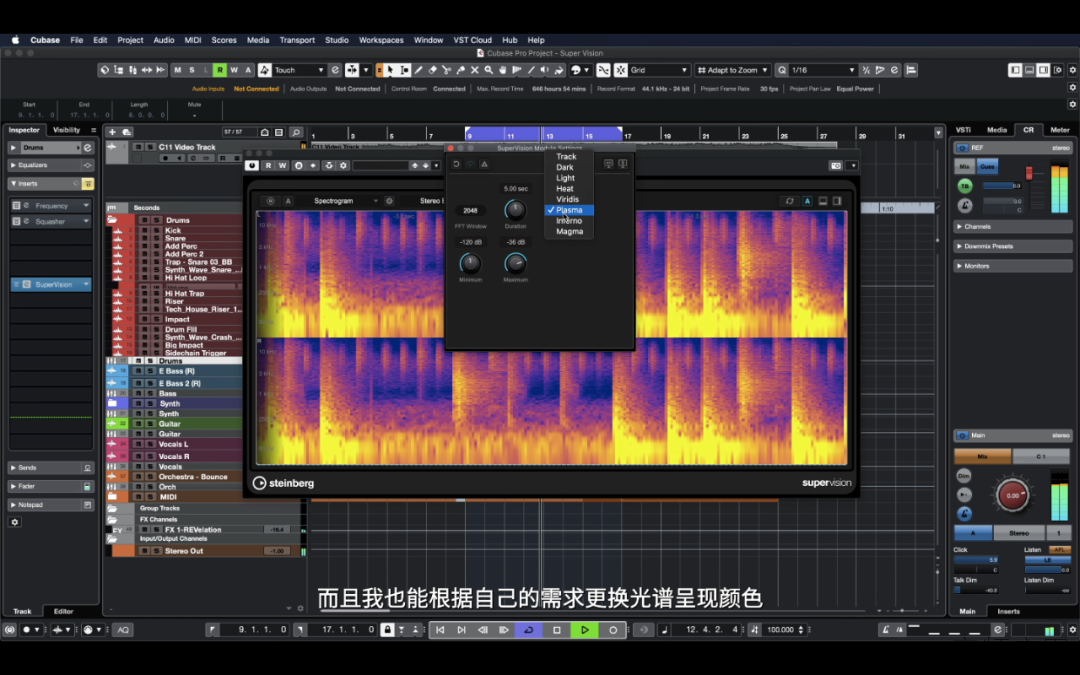This screenshot has height=675, width=1080.
Task: Toggle the transport Cycle loop button
Action: click(529, 630)
